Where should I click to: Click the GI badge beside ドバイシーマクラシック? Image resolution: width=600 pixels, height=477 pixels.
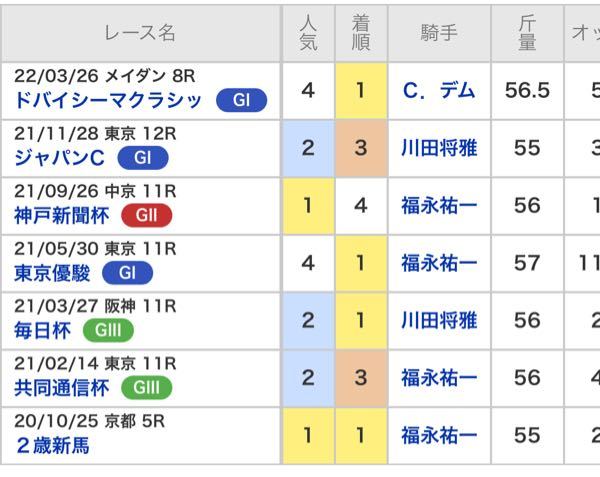point(244,101)
